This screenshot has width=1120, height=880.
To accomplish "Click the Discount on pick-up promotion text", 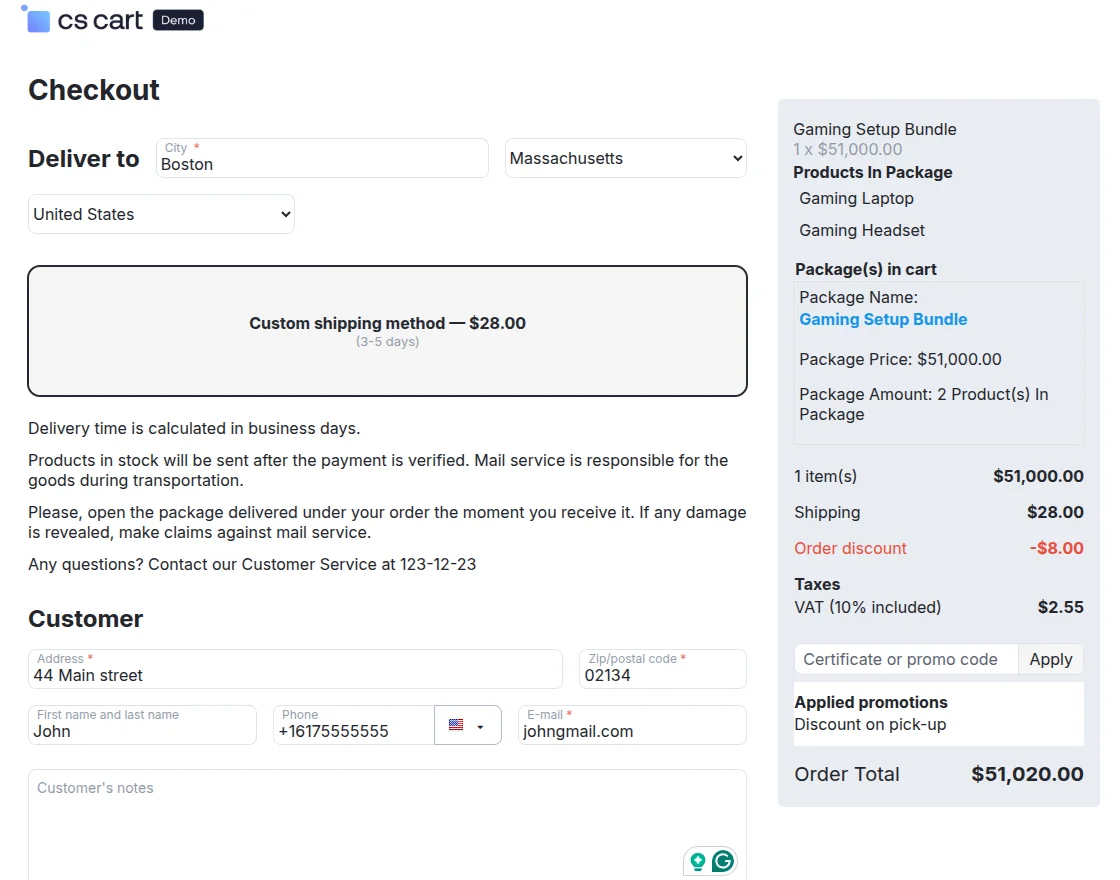I will (870, 724).
